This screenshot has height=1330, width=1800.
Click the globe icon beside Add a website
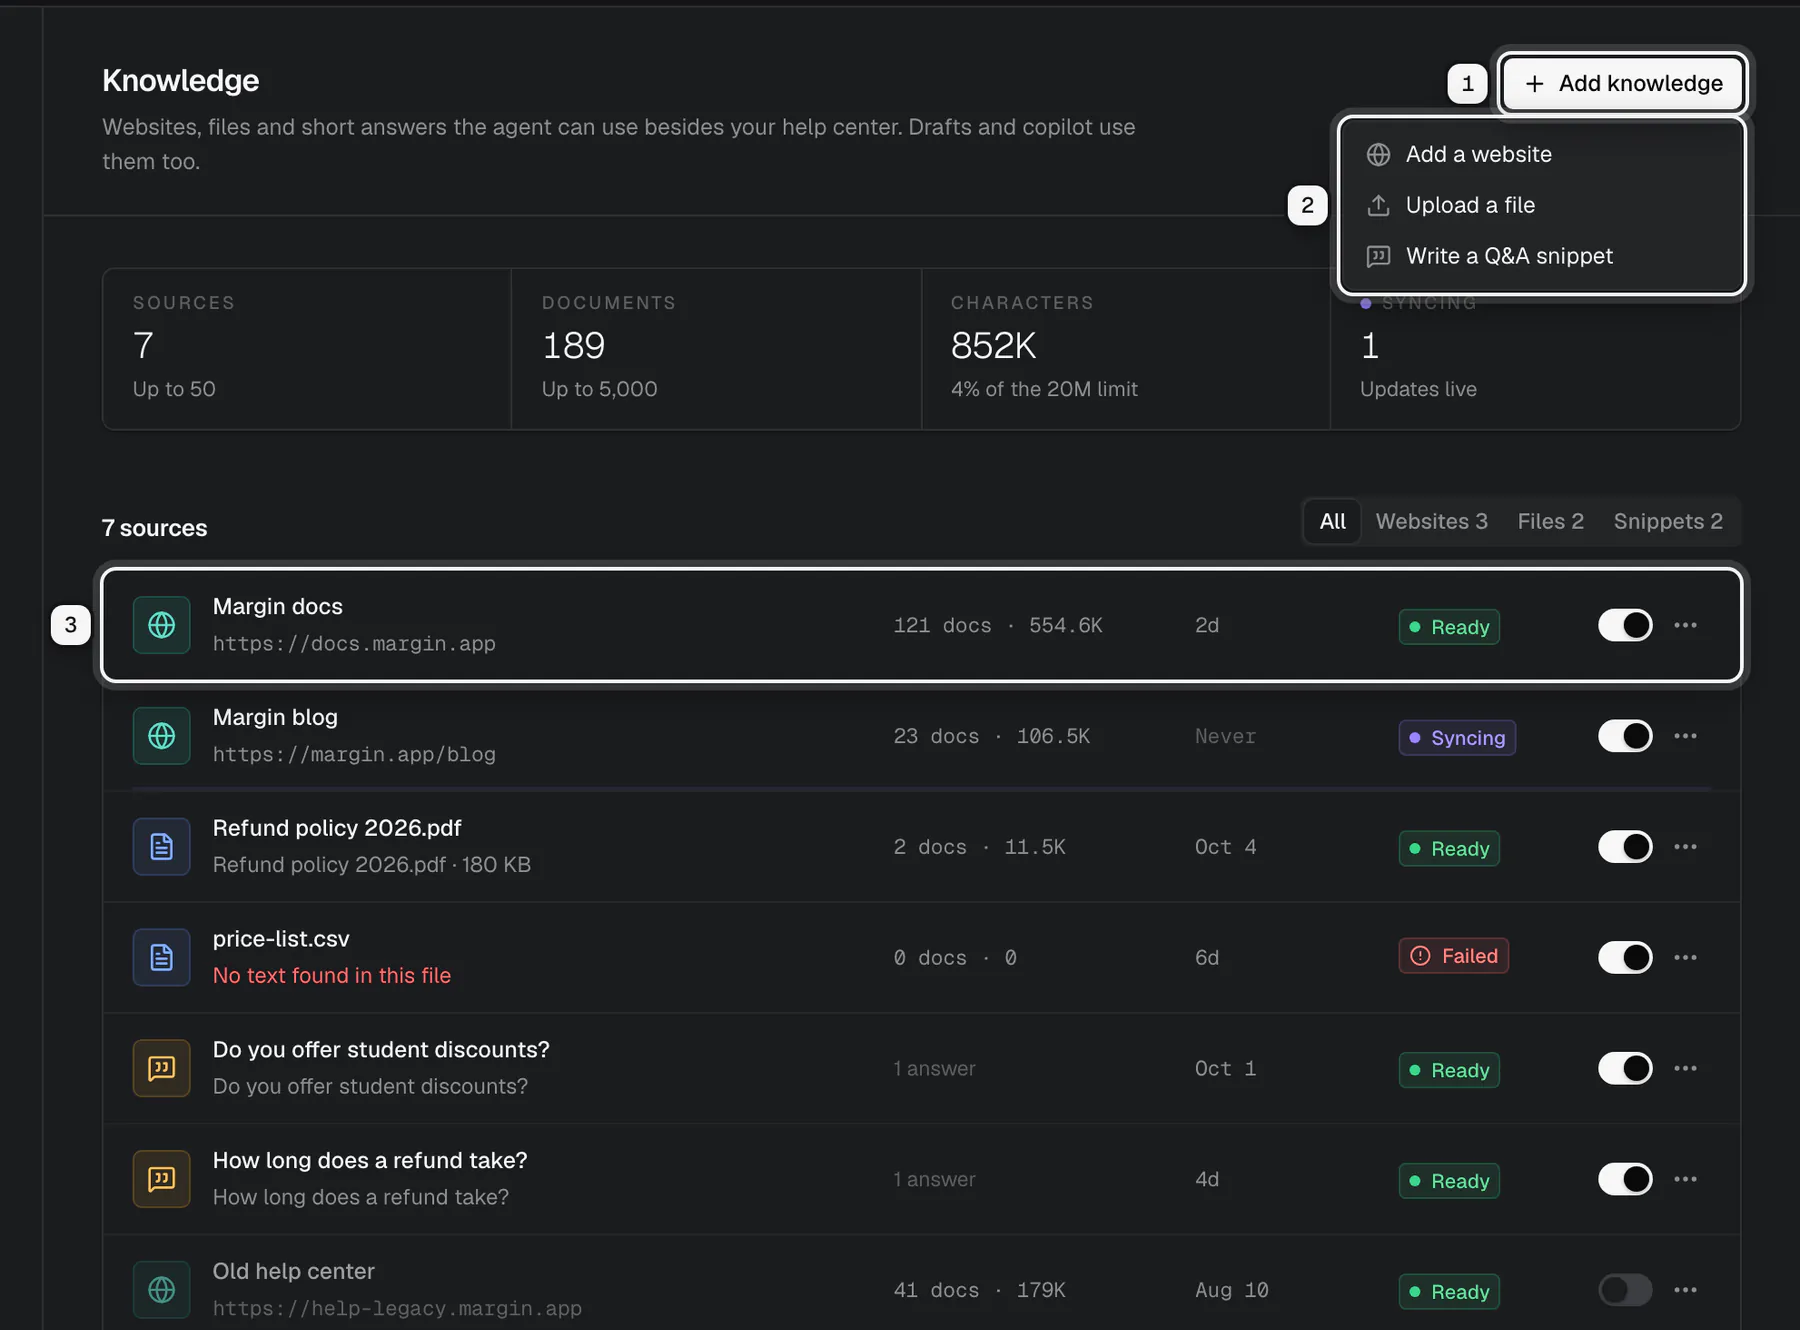click(1378, 154)
